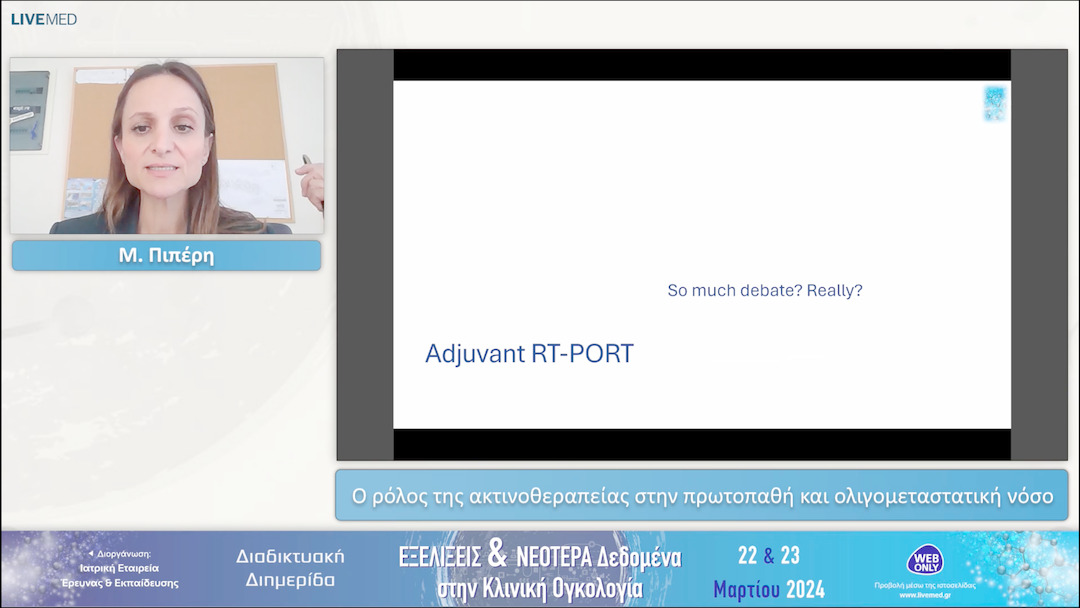Click the ampersand symbol in event title
The image size is (1080, 608).
click(x=497, y=554)
